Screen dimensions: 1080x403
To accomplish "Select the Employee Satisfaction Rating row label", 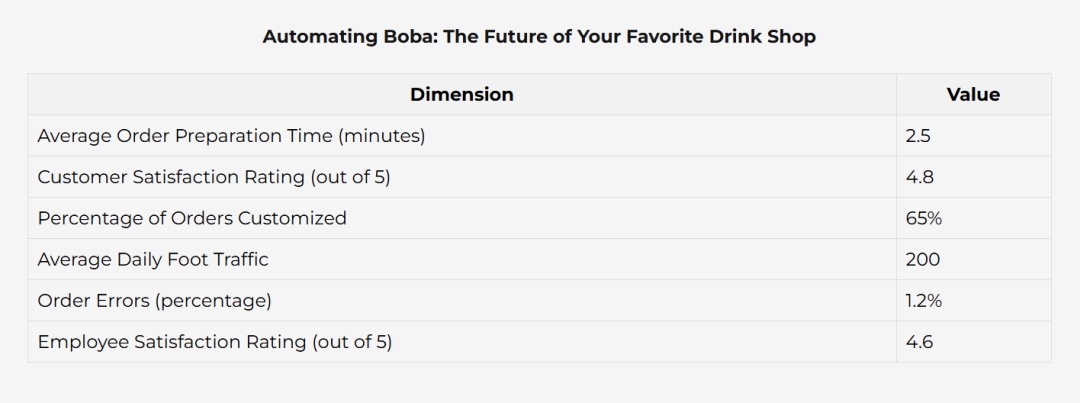I will click(x=461, y=342).
